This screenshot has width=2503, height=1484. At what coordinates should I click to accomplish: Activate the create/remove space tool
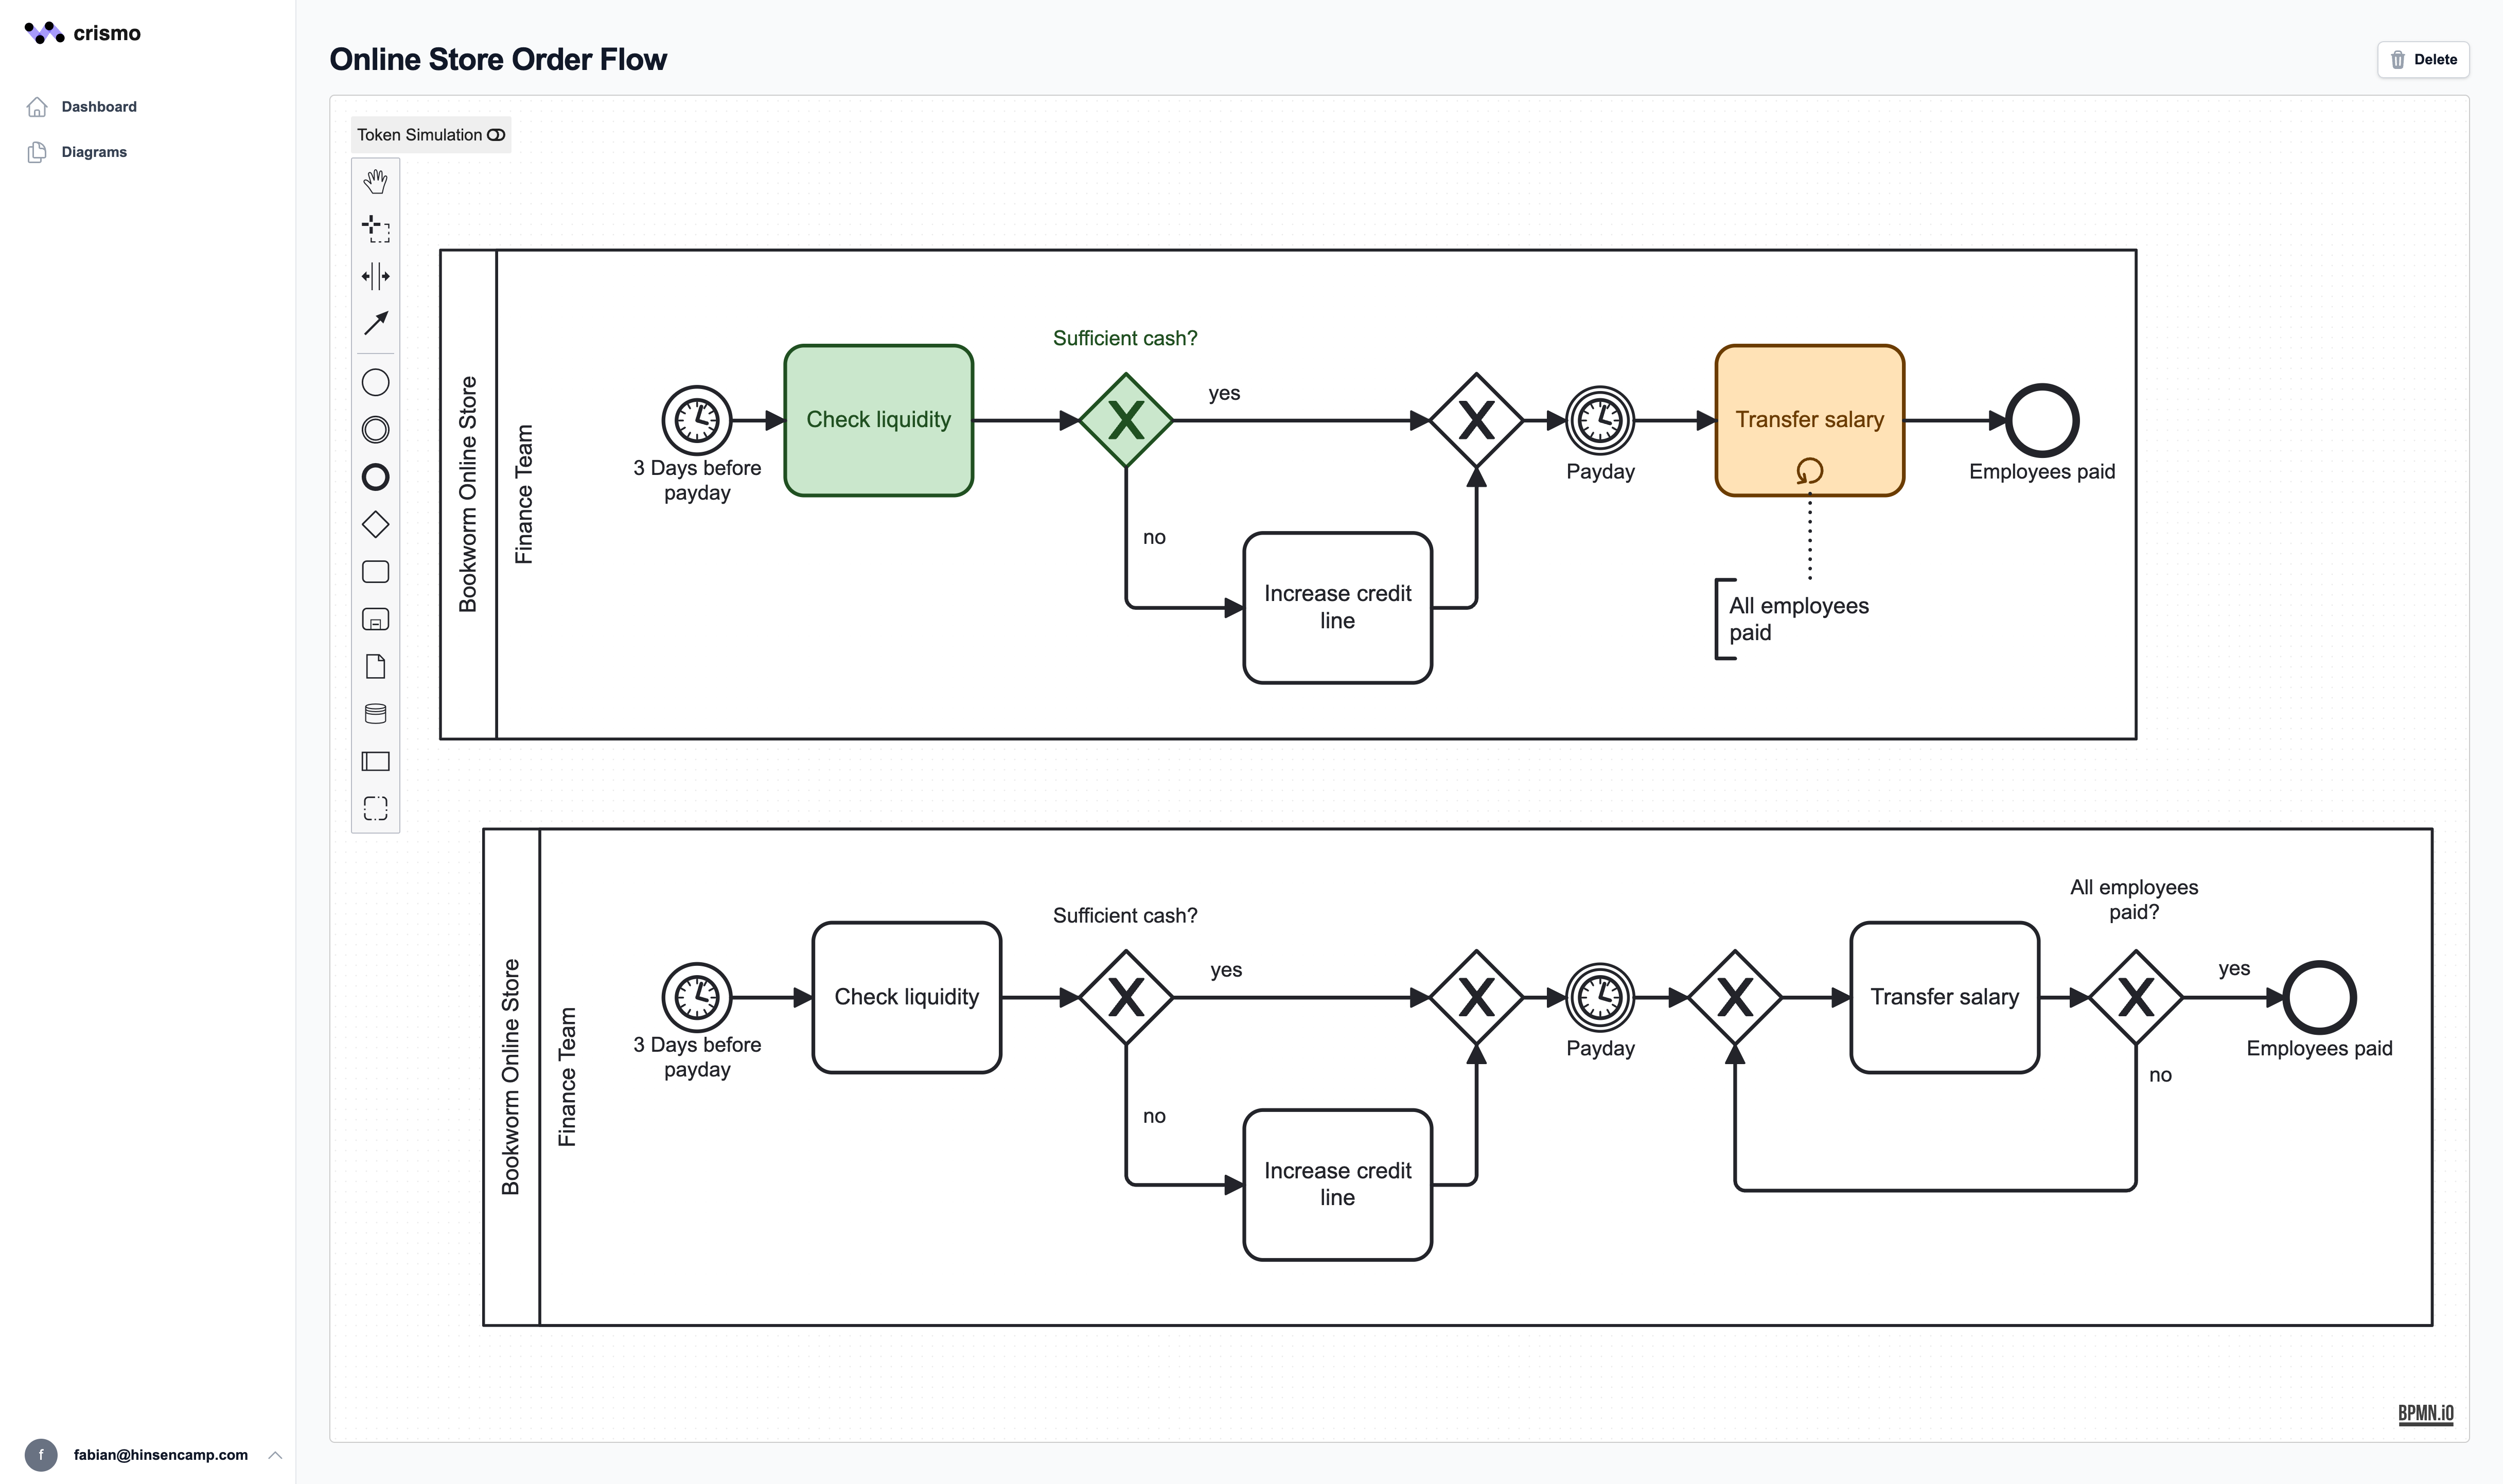375,276
